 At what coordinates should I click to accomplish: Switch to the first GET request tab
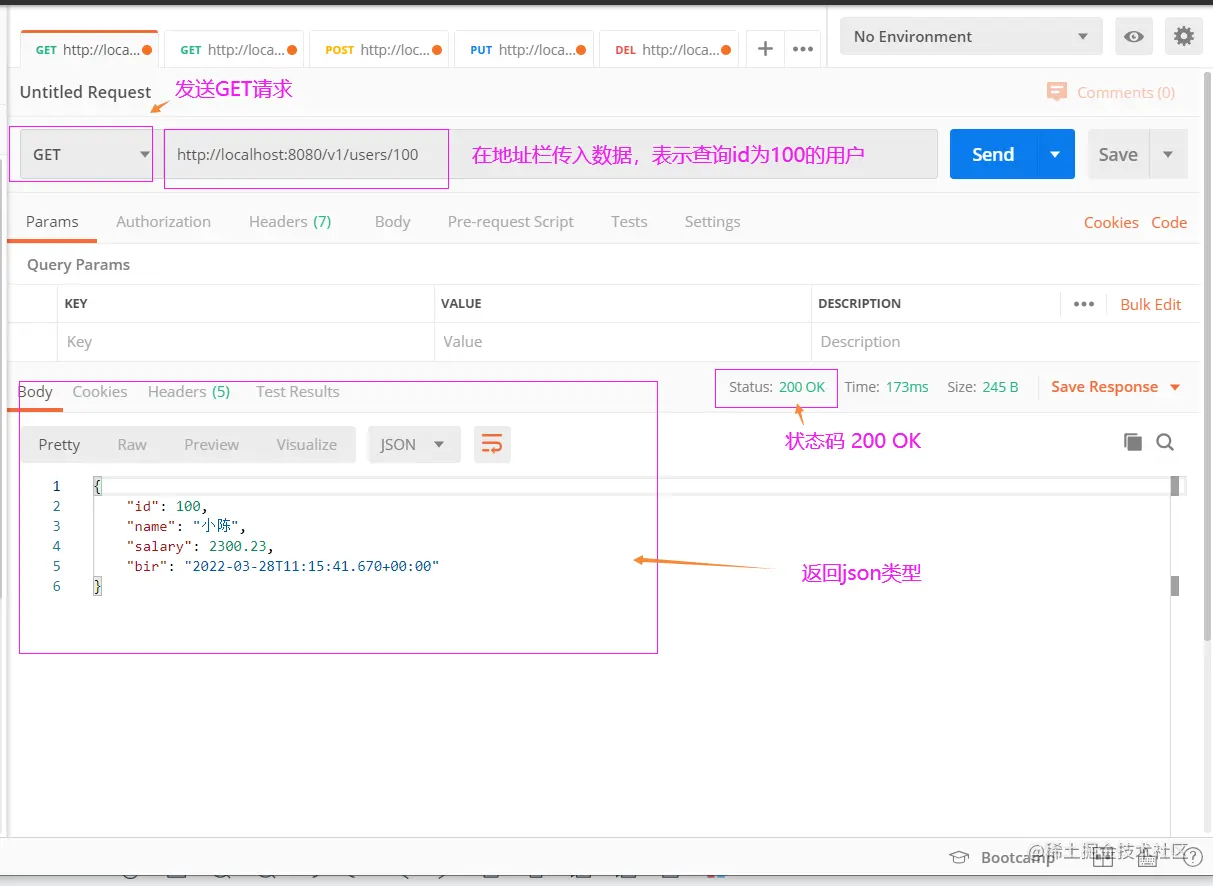[91, 49]
